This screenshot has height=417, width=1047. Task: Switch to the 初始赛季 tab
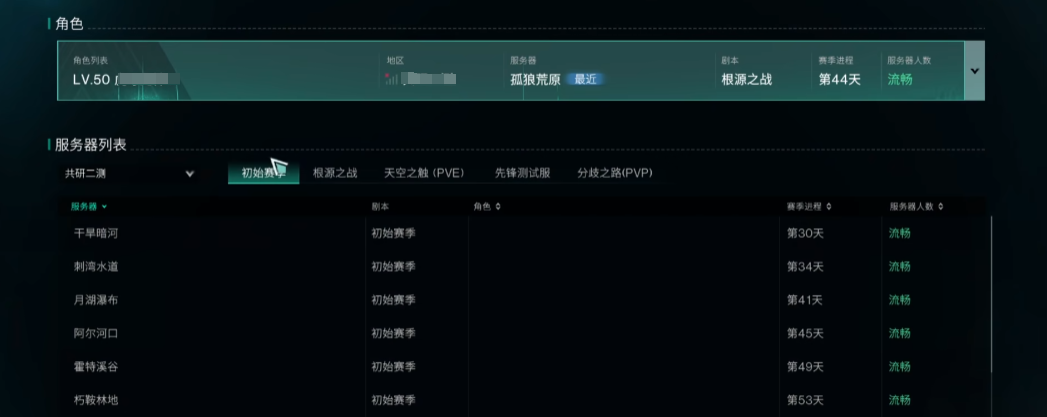(263, 173)
